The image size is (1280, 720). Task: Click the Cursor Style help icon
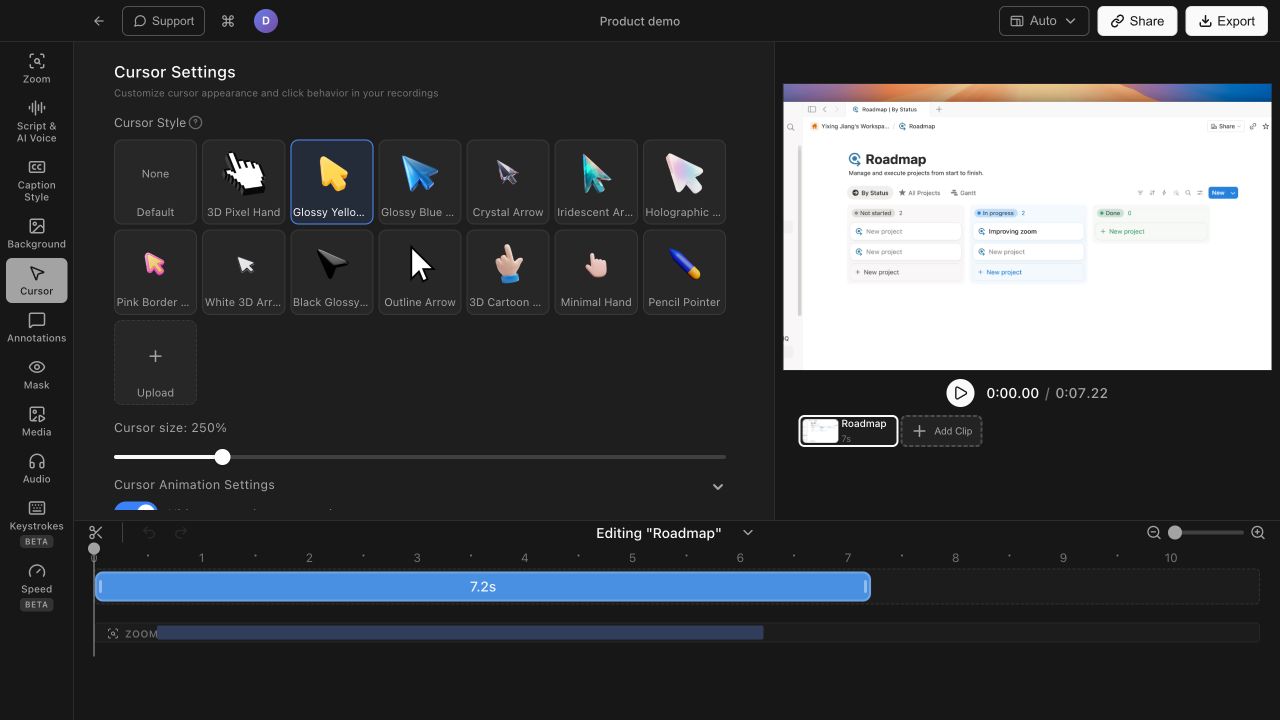pos(196,123)
